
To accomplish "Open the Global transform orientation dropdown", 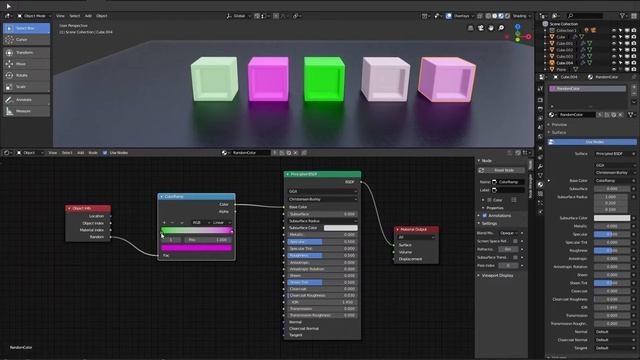I will [x=237, y=16].
